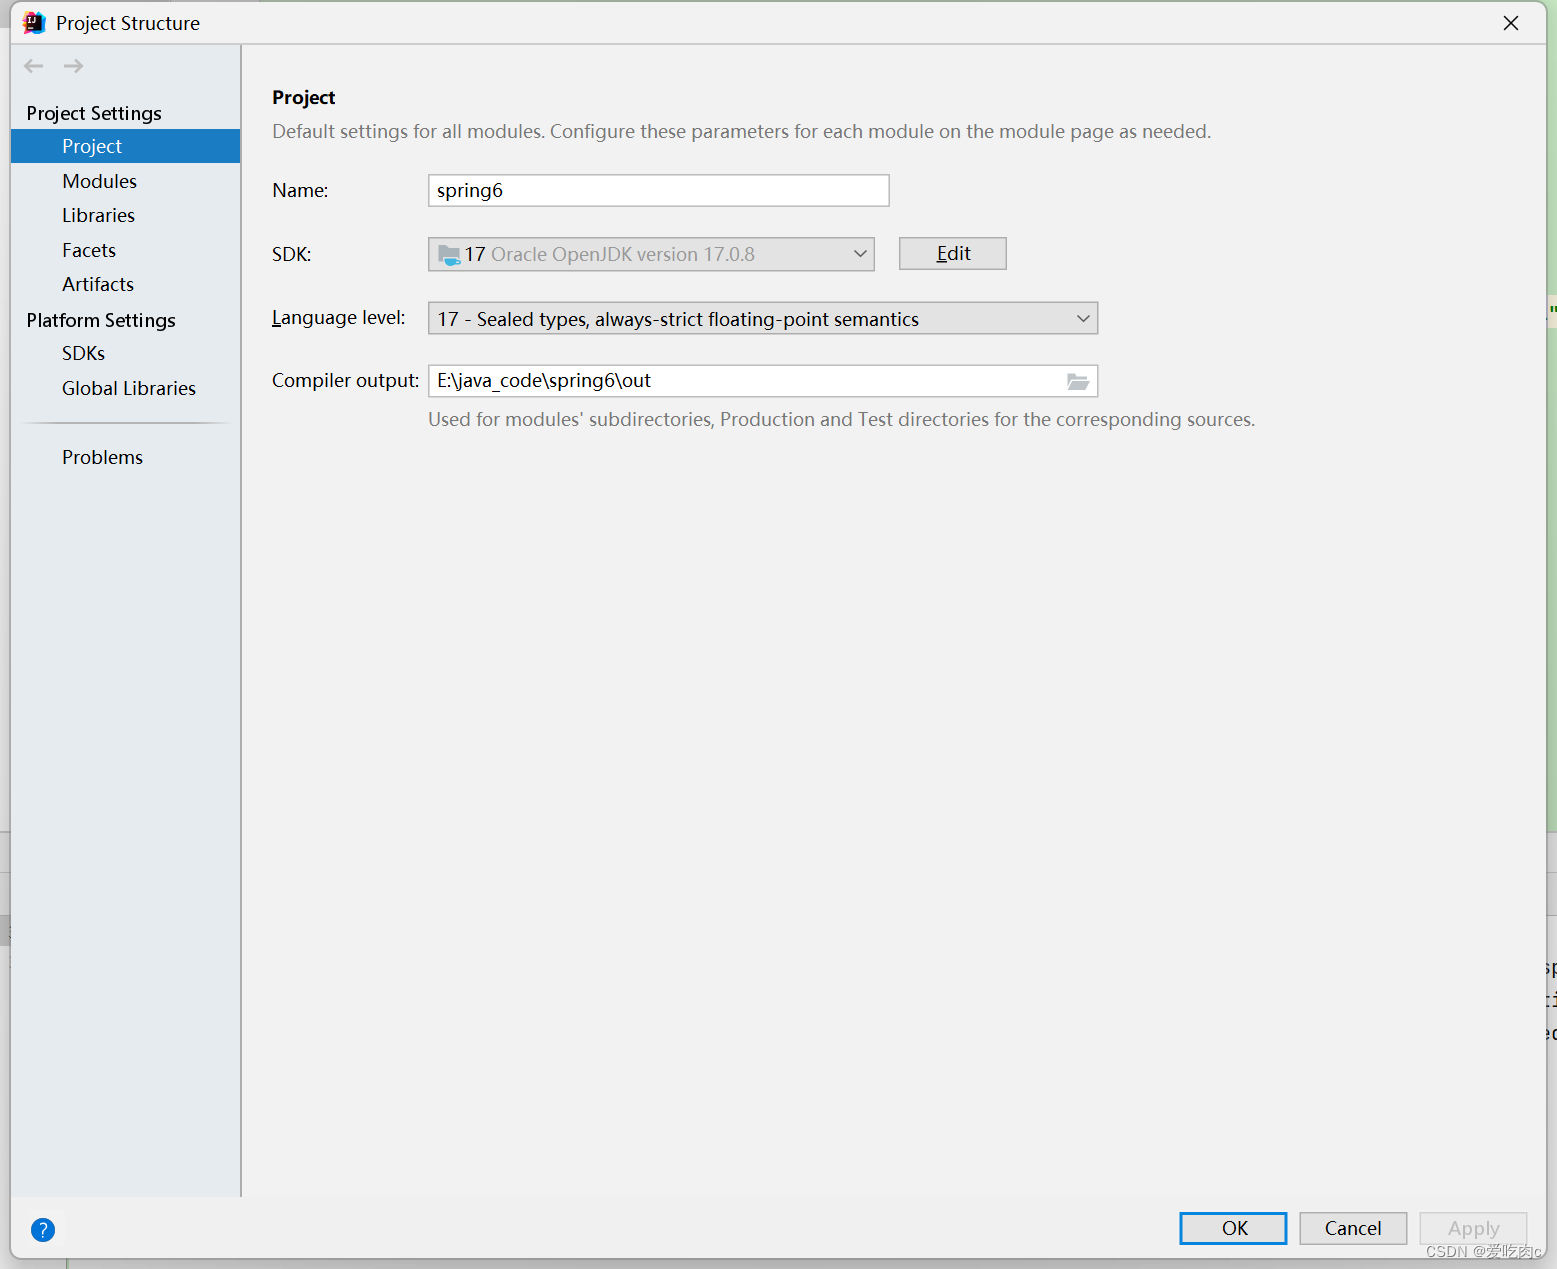View the Problems section

[102, 457]
